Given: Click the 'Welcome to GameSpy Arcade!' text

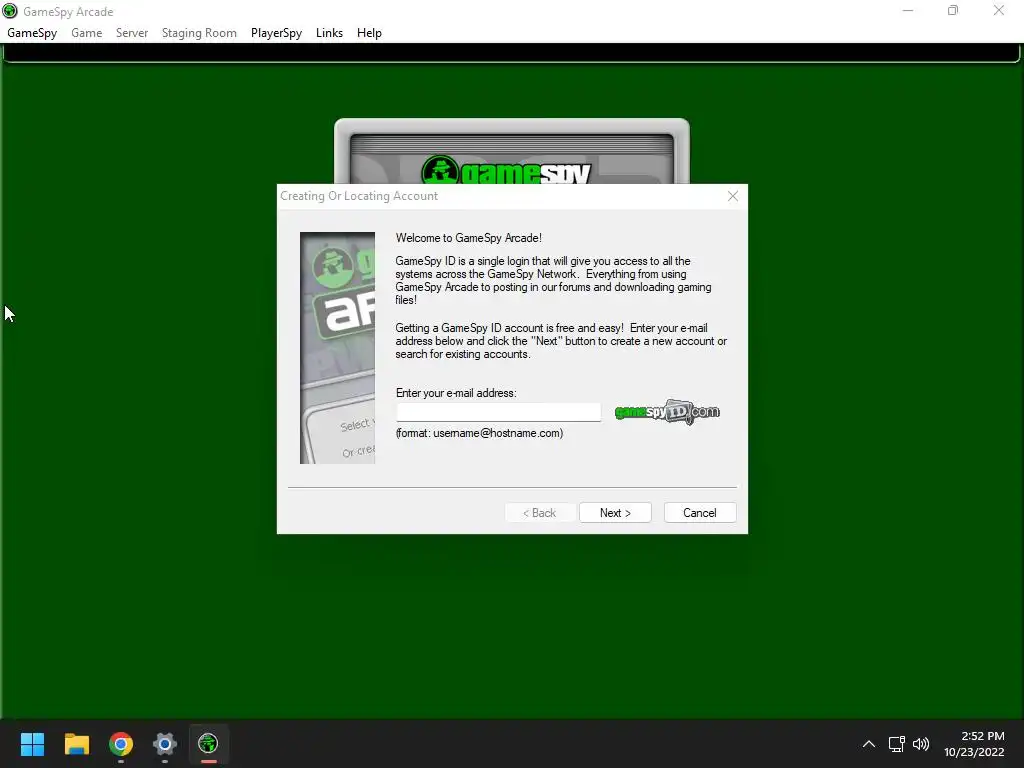Looking at the screenshot, I should point(468,238).
